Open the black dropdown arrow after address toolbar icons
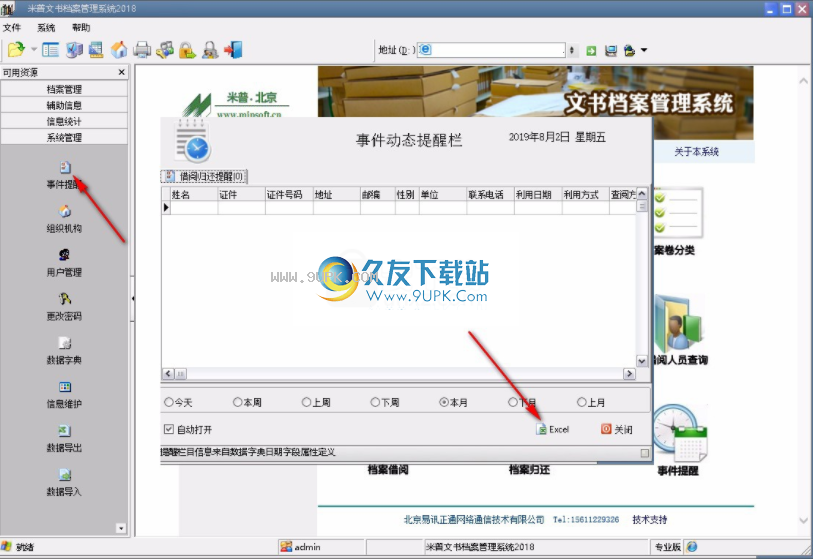 tap(644, 50)
